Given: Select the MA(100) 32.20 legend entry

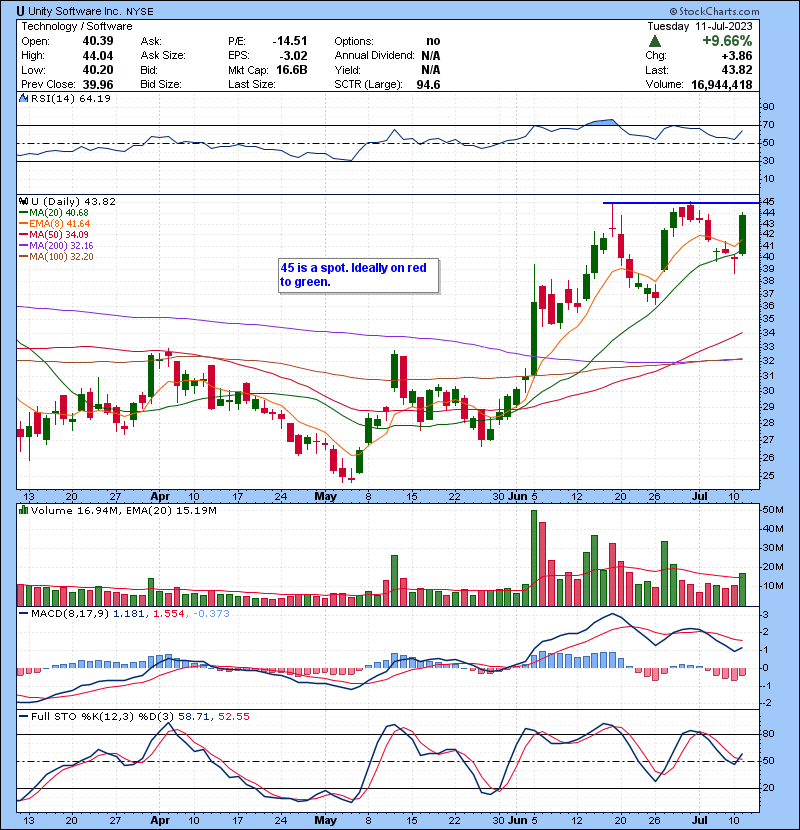Looking at the screenshot, I should pyautogui.click(x=56, y=257).
